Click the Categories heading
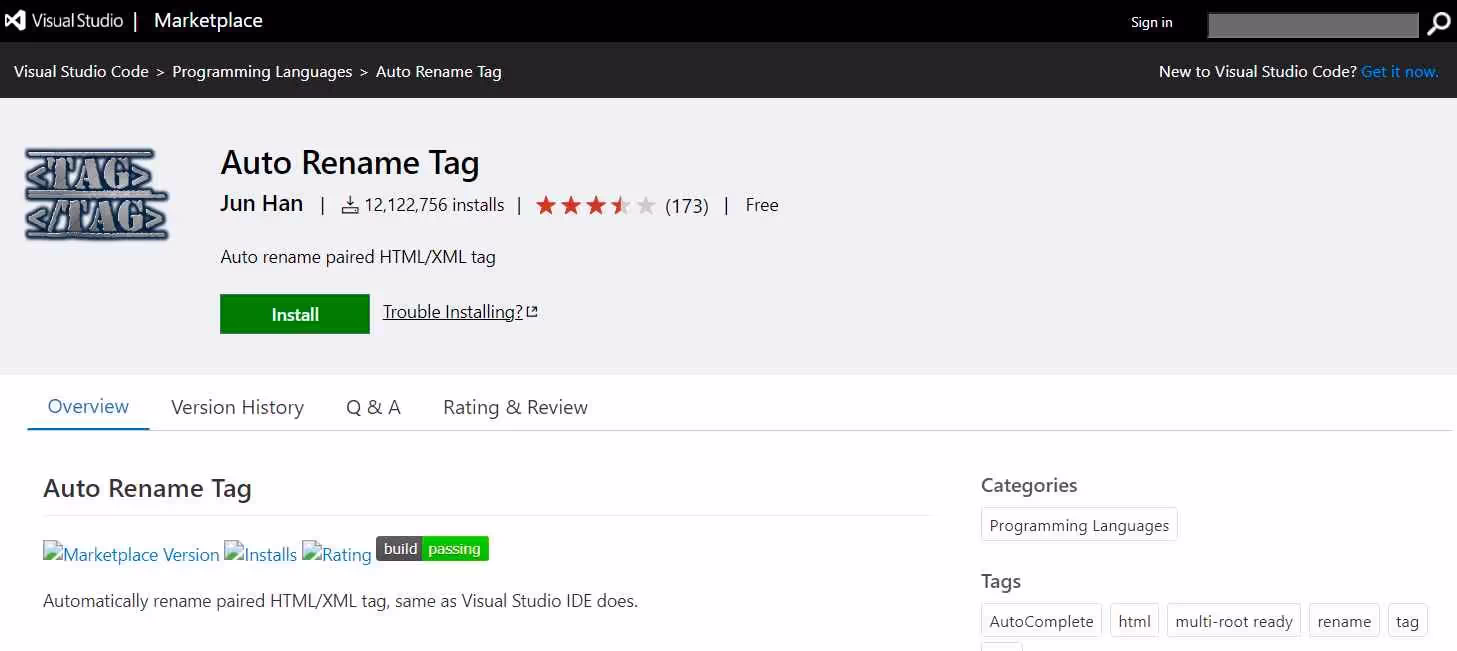The height and width of the screenshot is (651, 1457). [x=1029, y=485]
